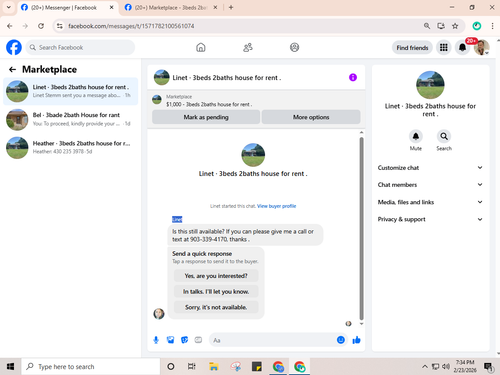Click the Mark as pending button

(206, 117)
